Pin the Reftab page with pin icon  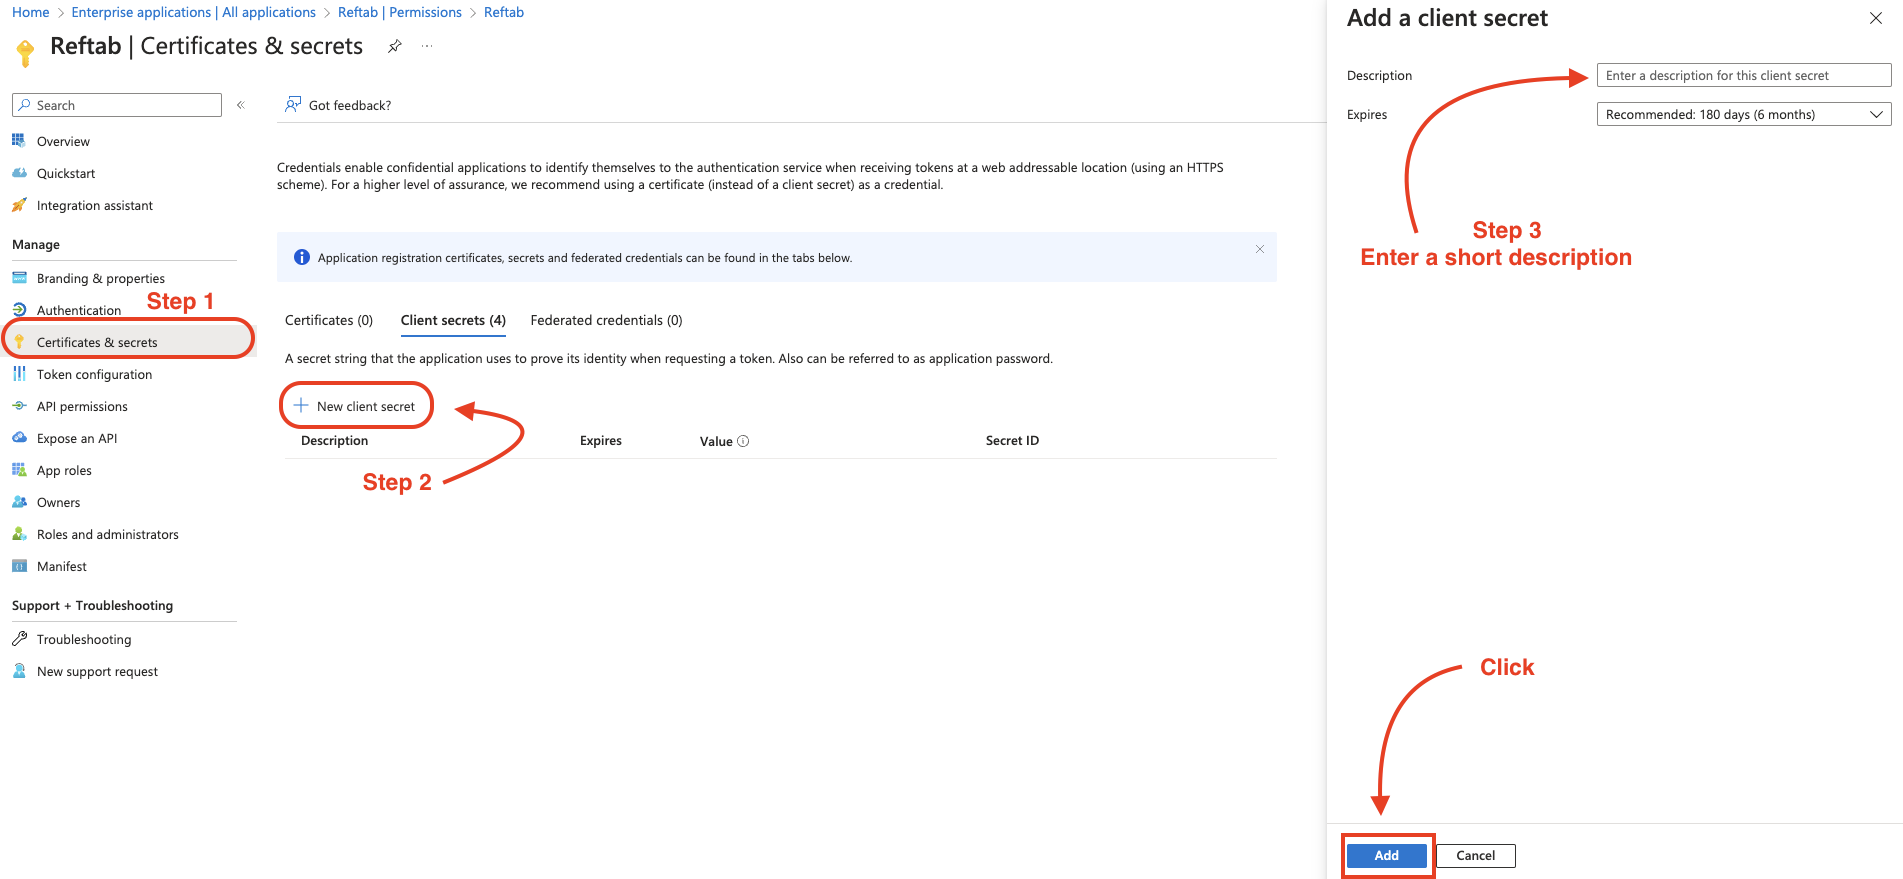click(395, 46)
